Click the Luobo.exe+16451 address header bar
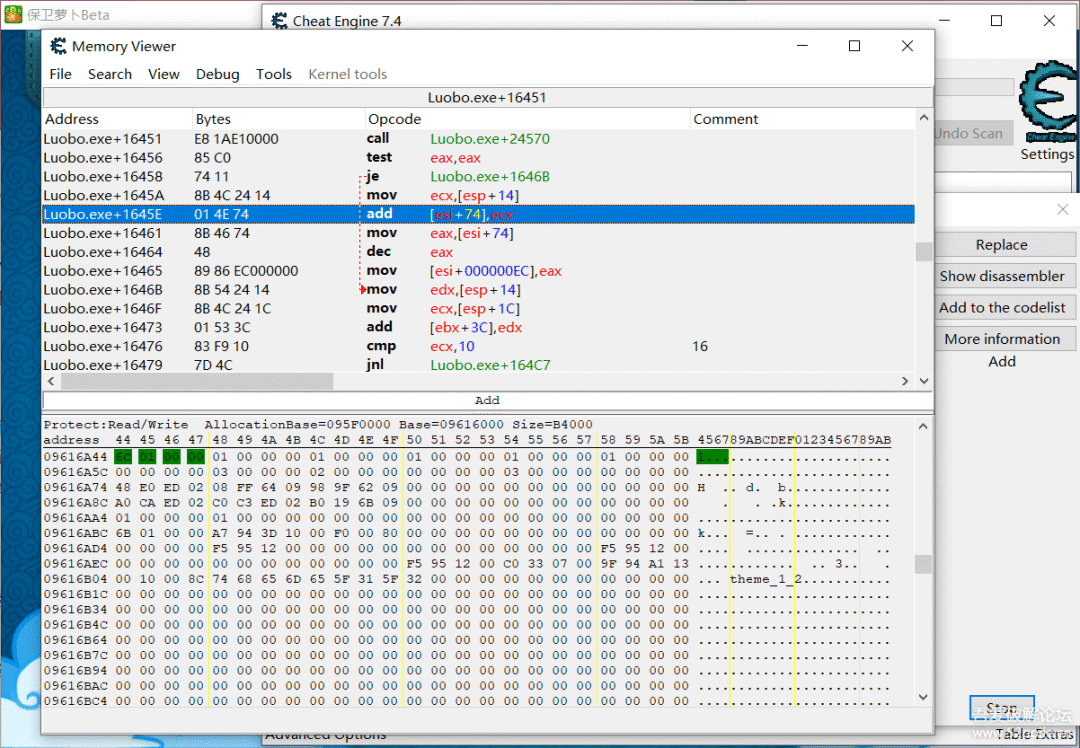1080x748 pixels. pos(487,97)
